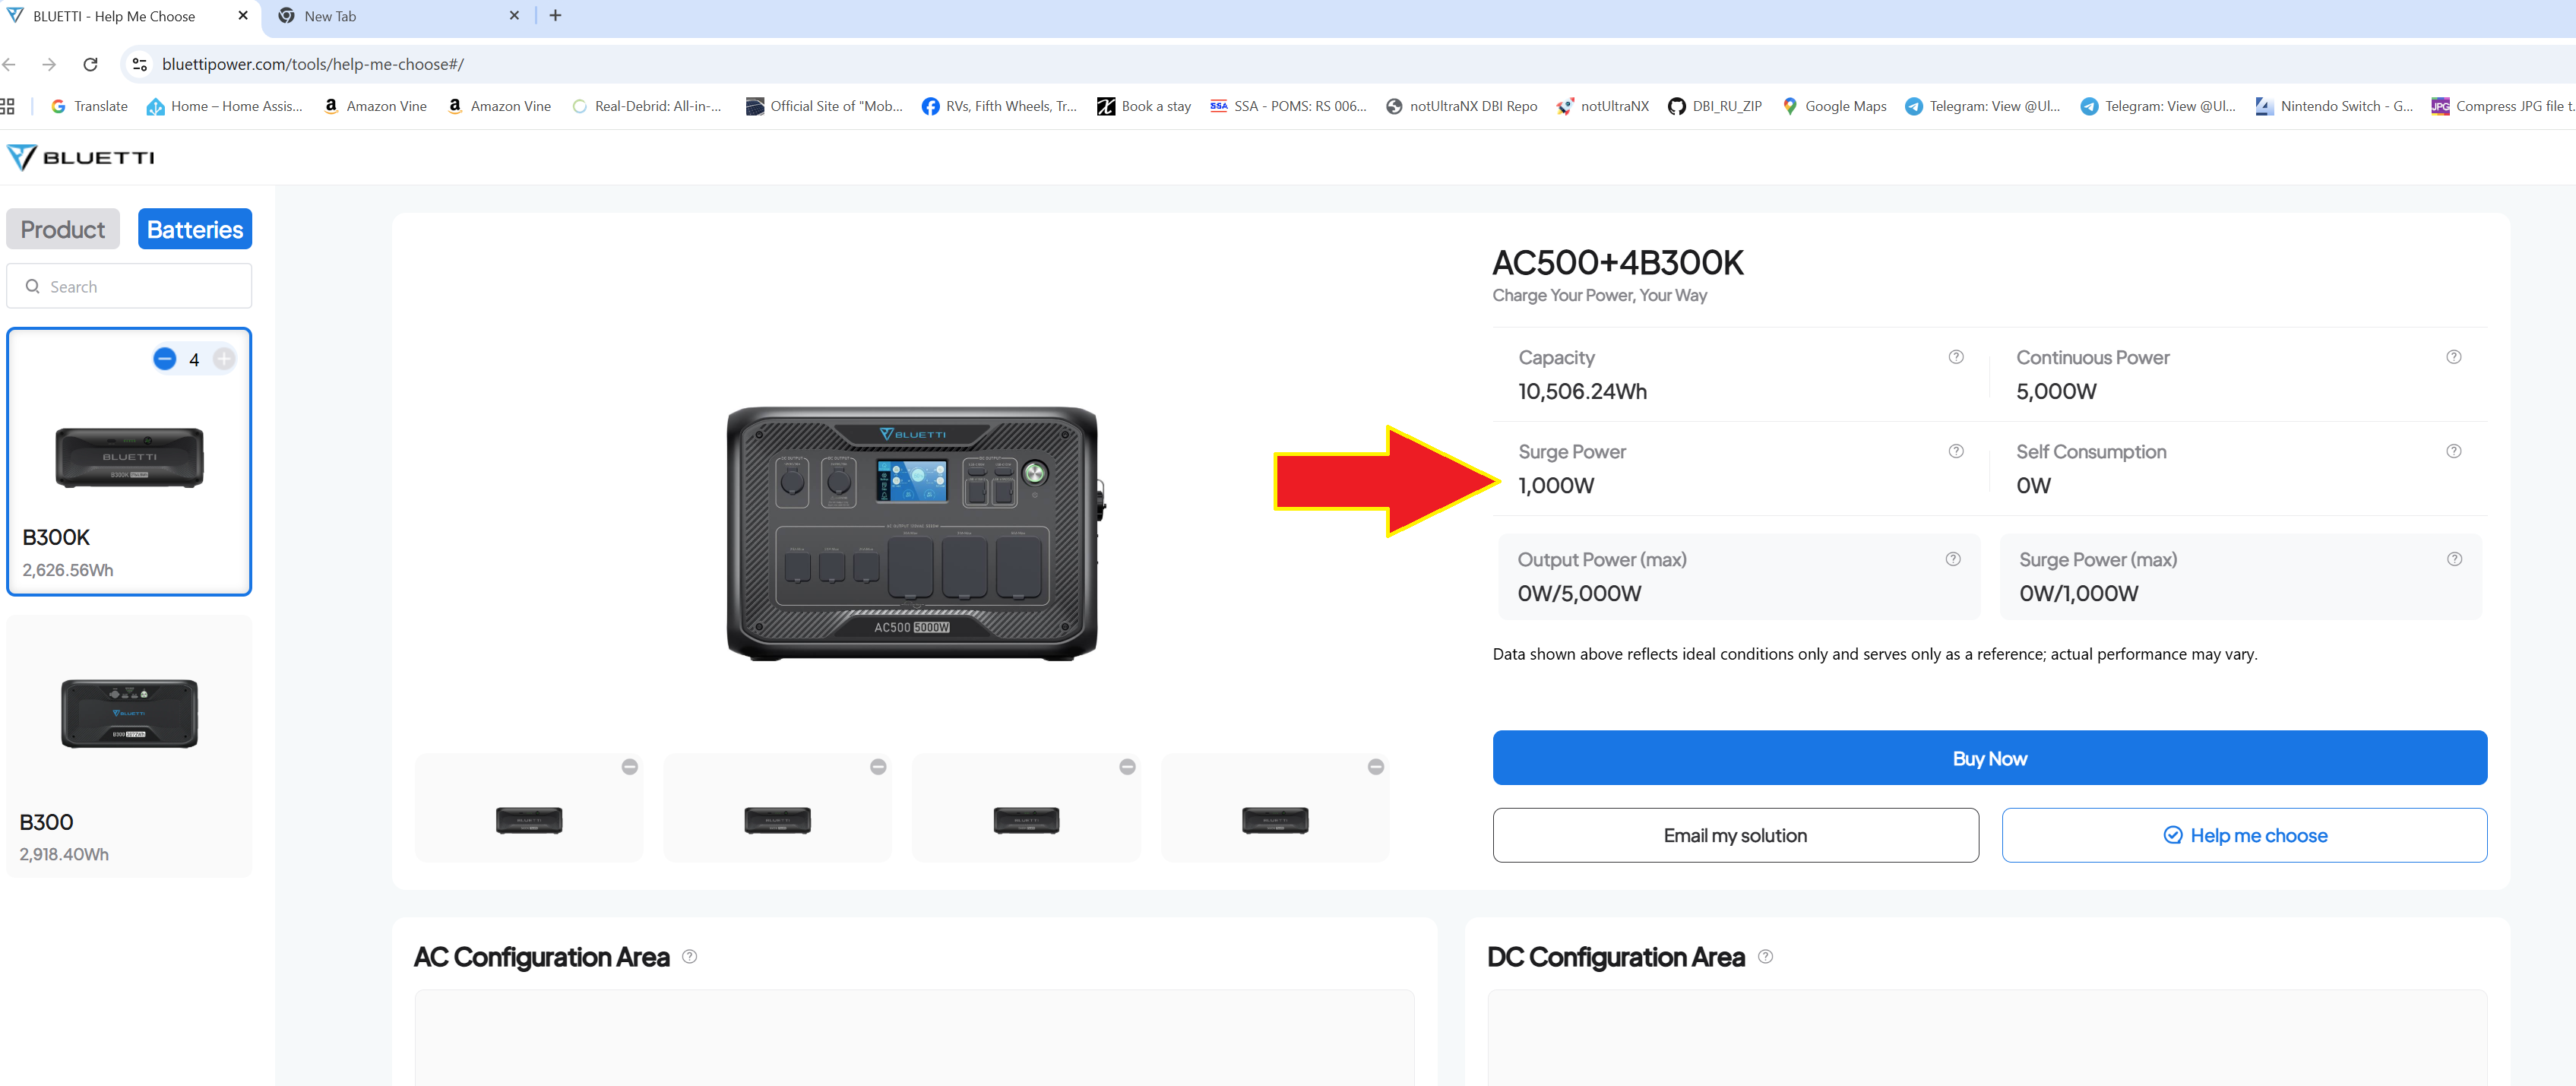Close the New Tab browser tab
The image size is (2576, 1086).
(x=514, y=16)
